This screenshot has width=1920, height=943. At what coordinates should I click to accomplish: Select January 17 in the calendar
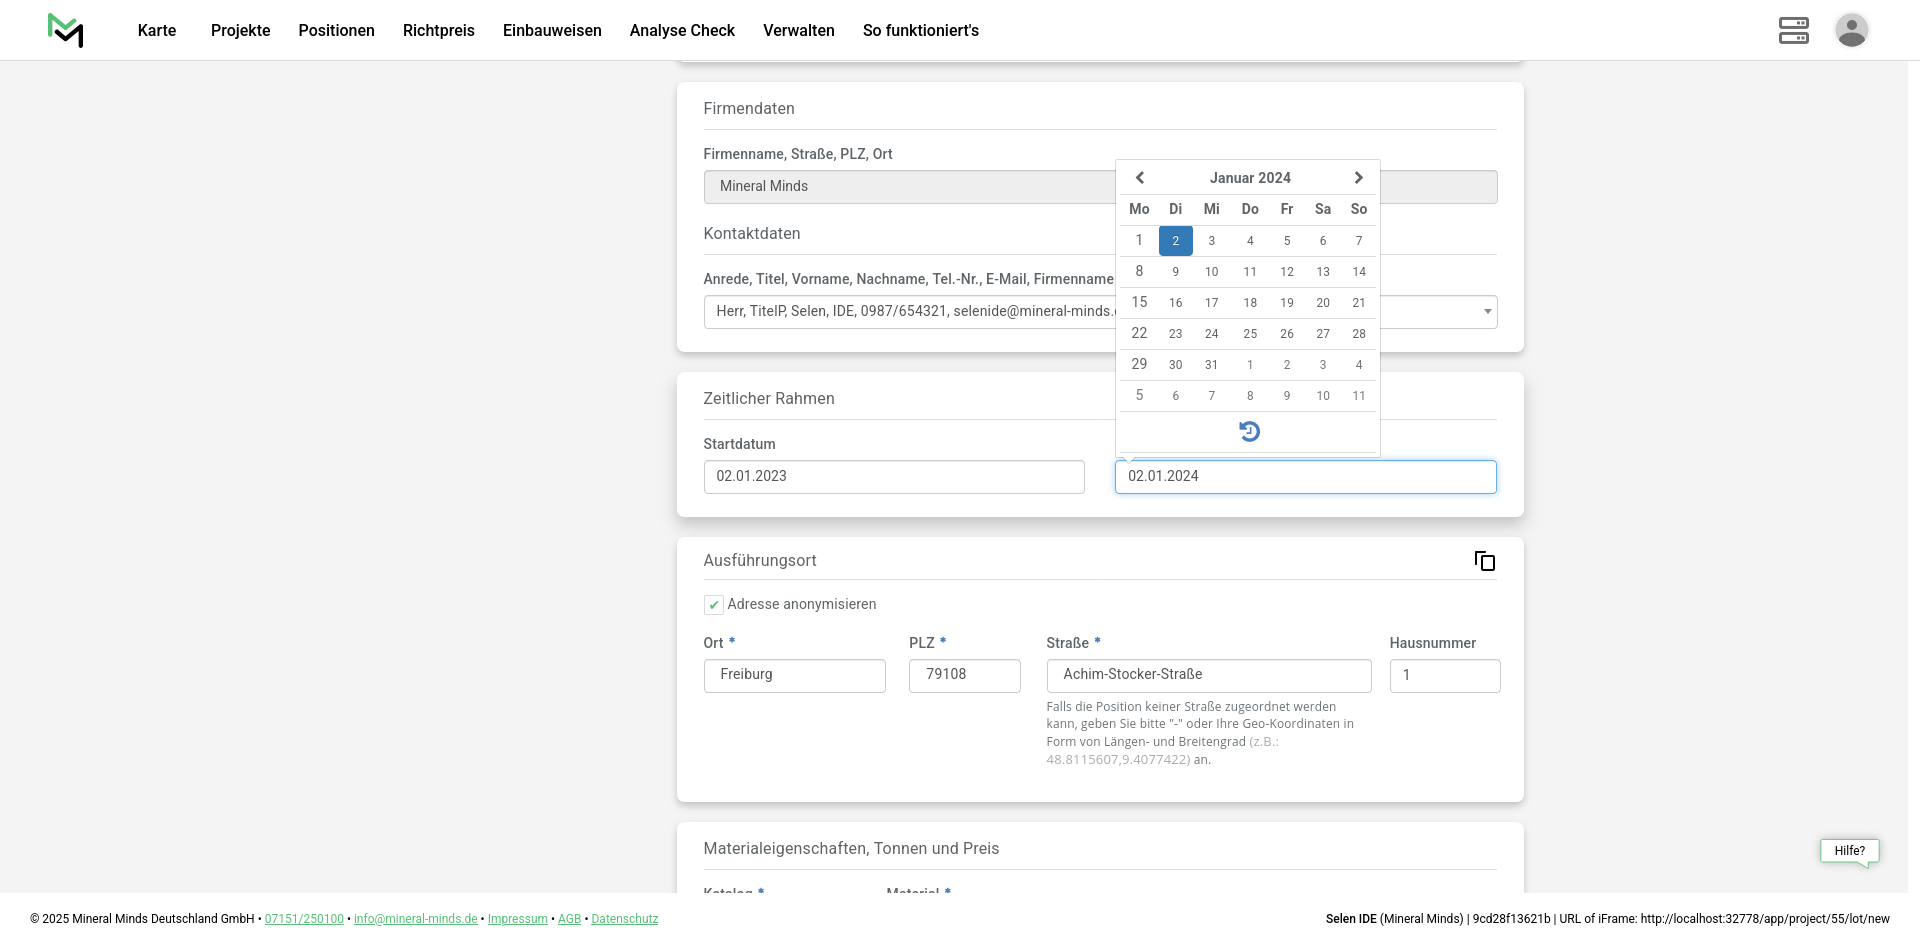[1211, 303]
